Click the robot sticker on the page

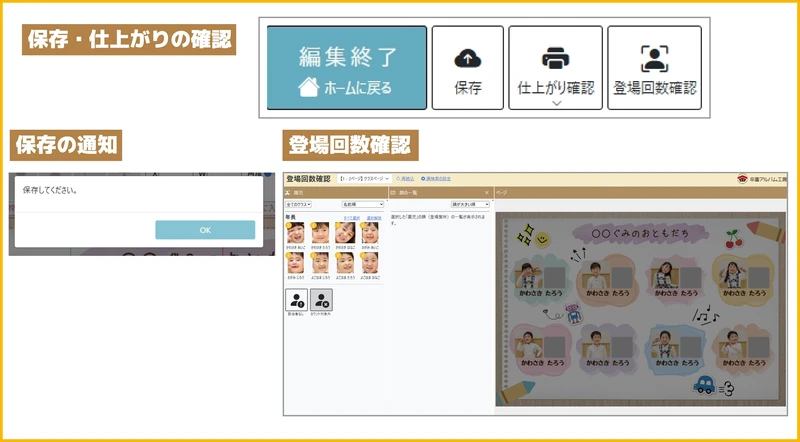pos(573,312)
